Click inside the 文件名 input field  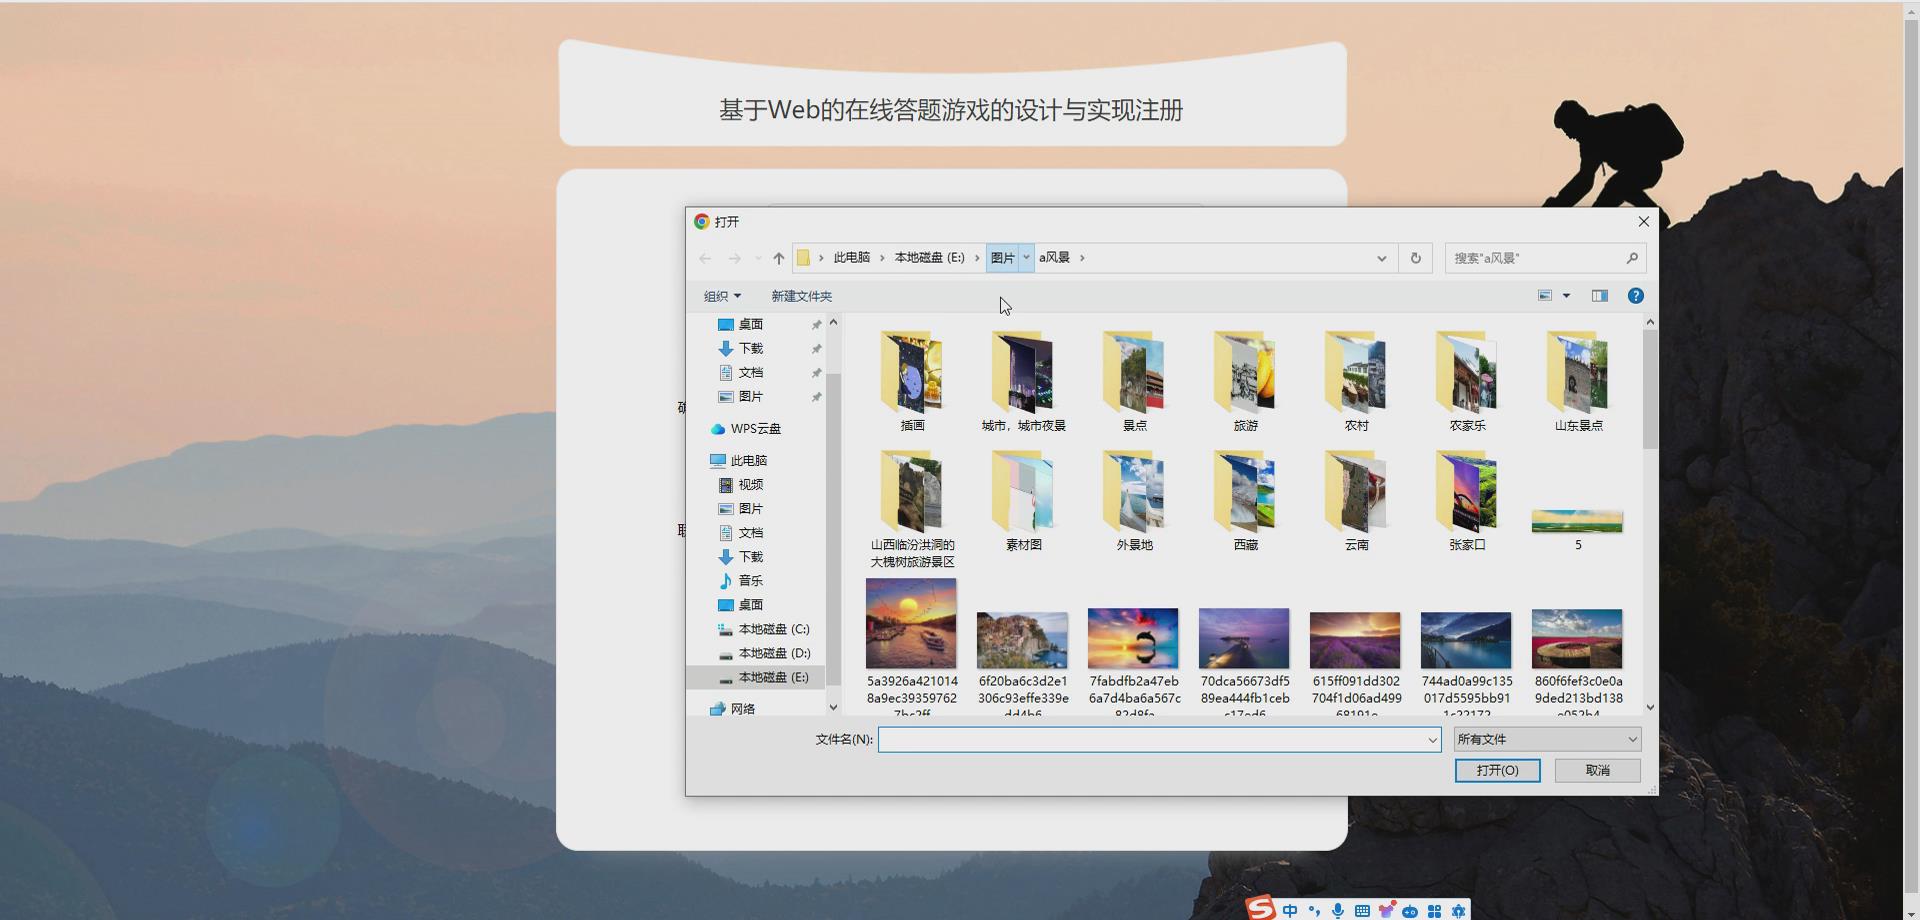(x=1150, y=739)
